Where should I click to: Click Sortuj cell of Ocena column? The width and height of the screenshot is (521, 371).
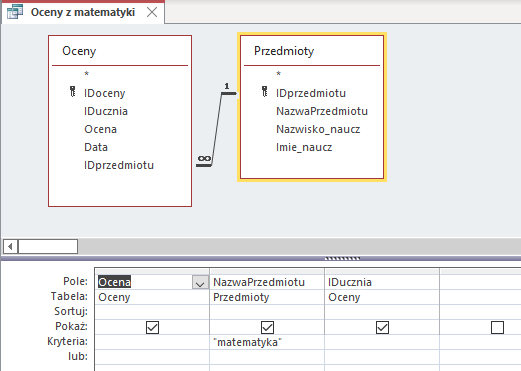click(152, 312)
